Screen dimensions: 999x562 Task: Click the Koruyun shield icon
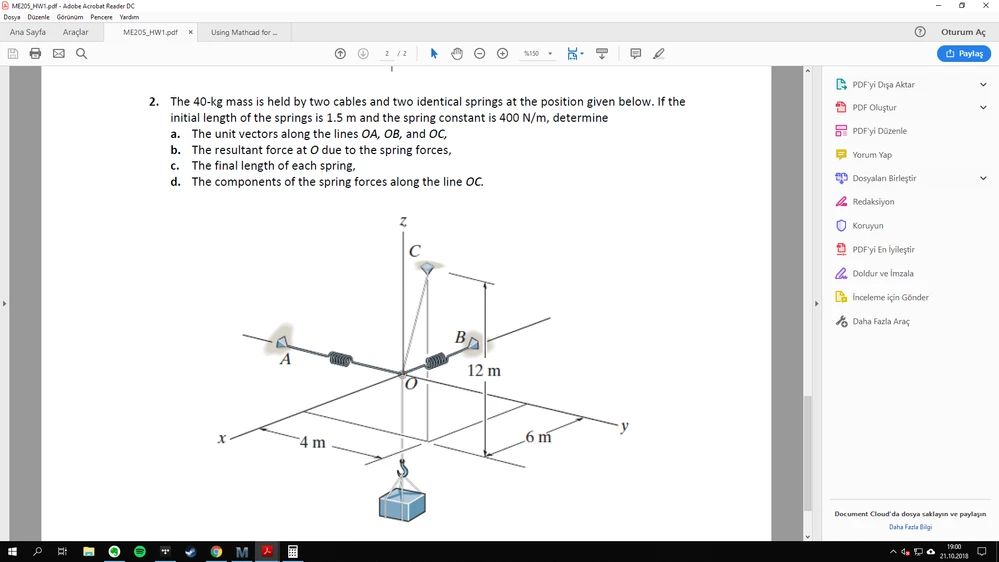841,226
